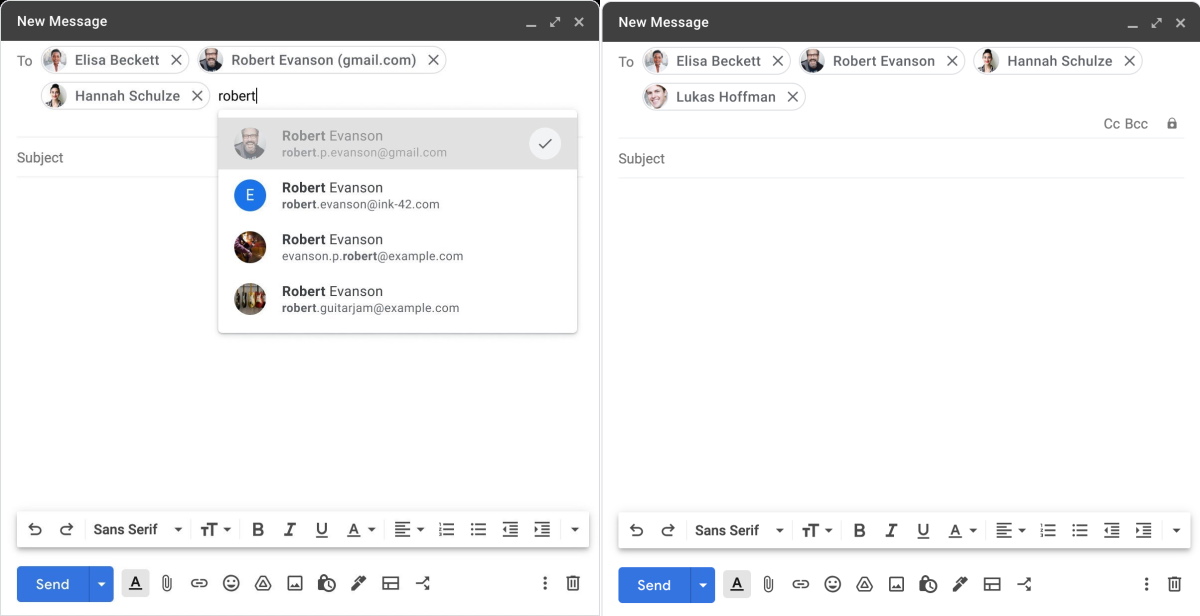The height and width of the screenshot is (616, 1200).
Task: Undo in the left compose window
Action: [x=35, y=530]
